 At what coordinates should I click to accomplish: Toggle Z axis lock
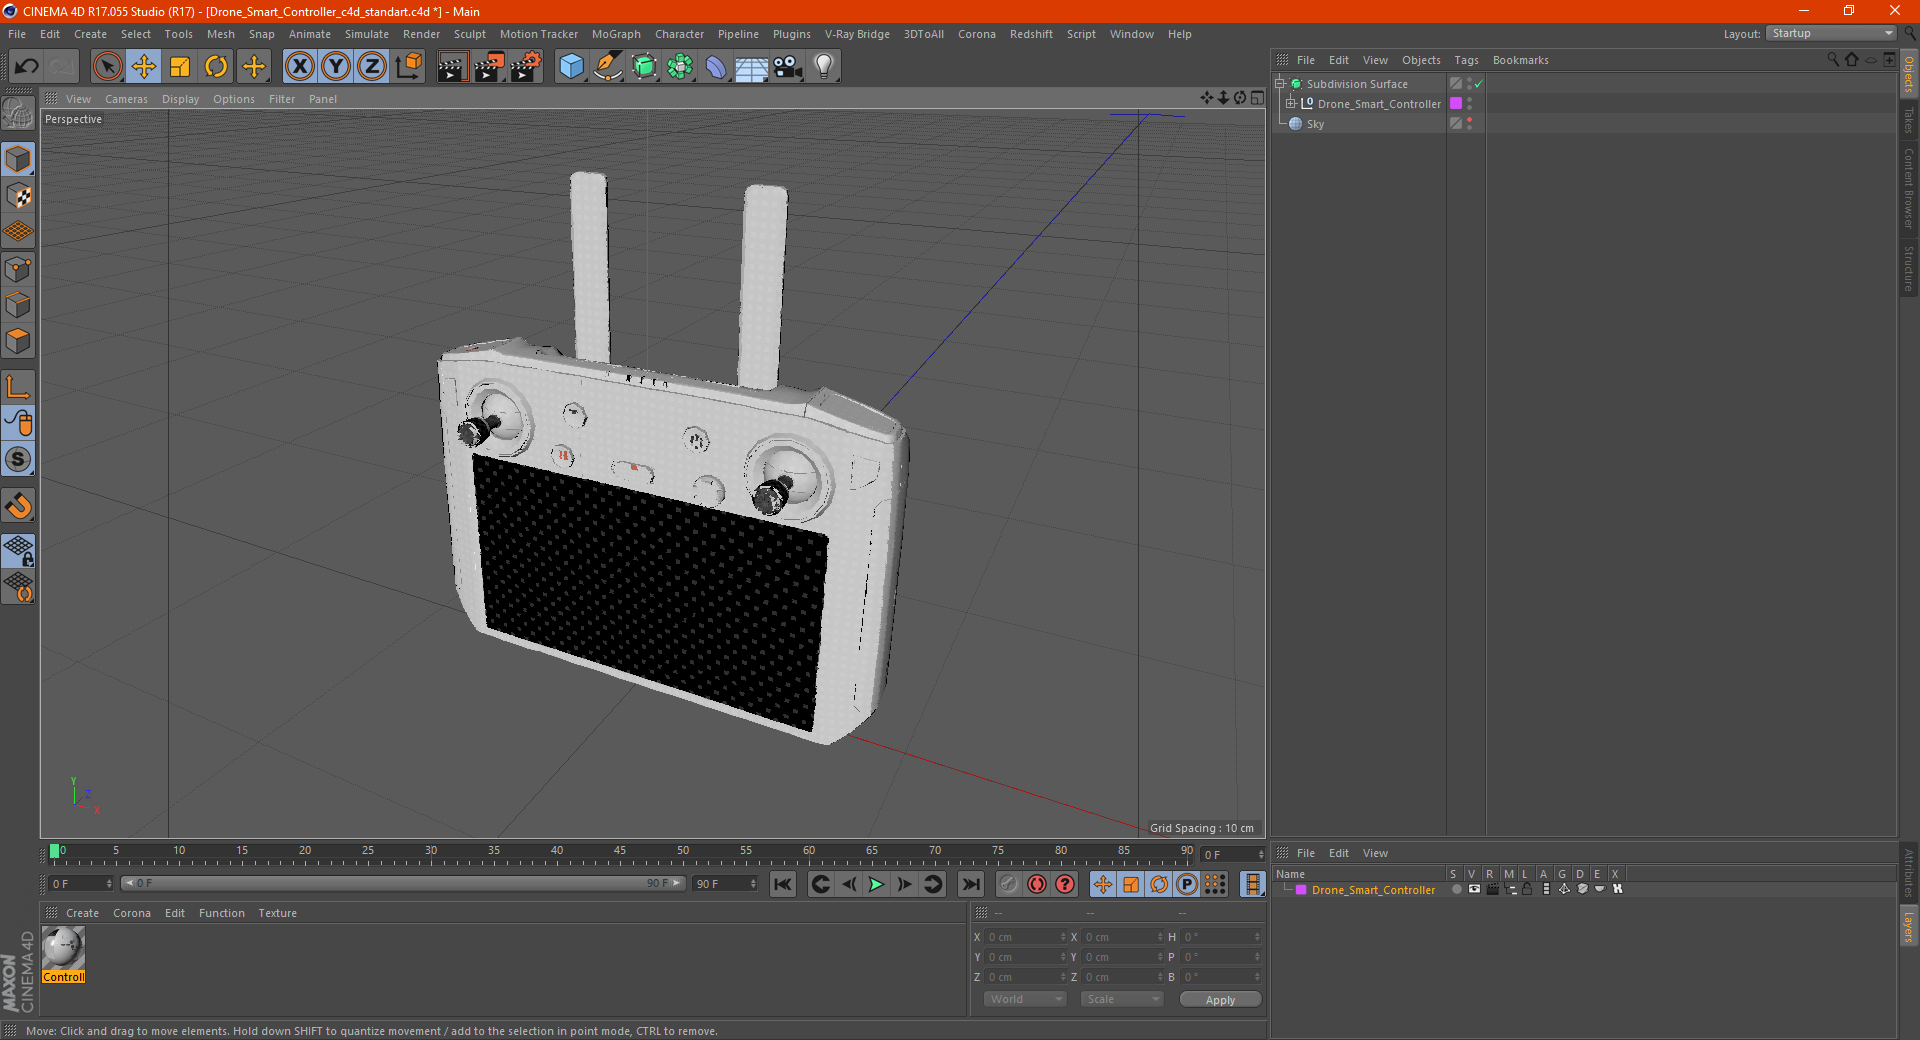click(x=372, y=67)
